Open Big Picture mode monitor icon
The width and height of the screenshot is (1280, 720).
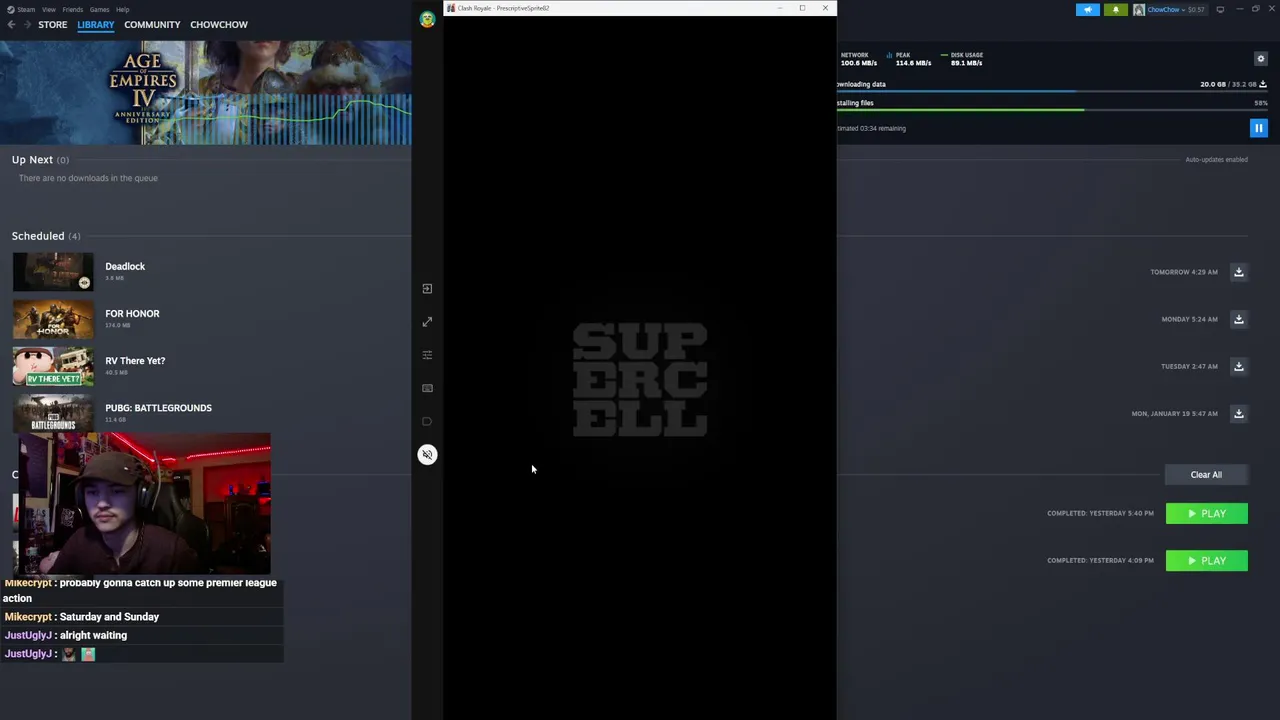coord(1220,10)
